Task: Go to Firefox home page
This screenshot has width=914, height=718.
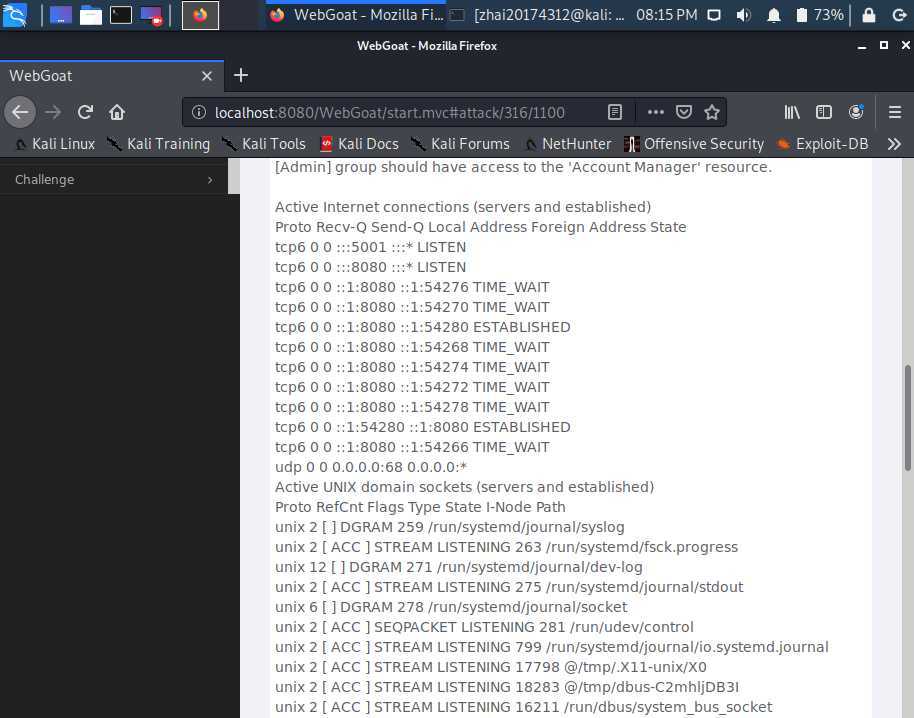Action: pyautogui.click(x=117, y=112)
